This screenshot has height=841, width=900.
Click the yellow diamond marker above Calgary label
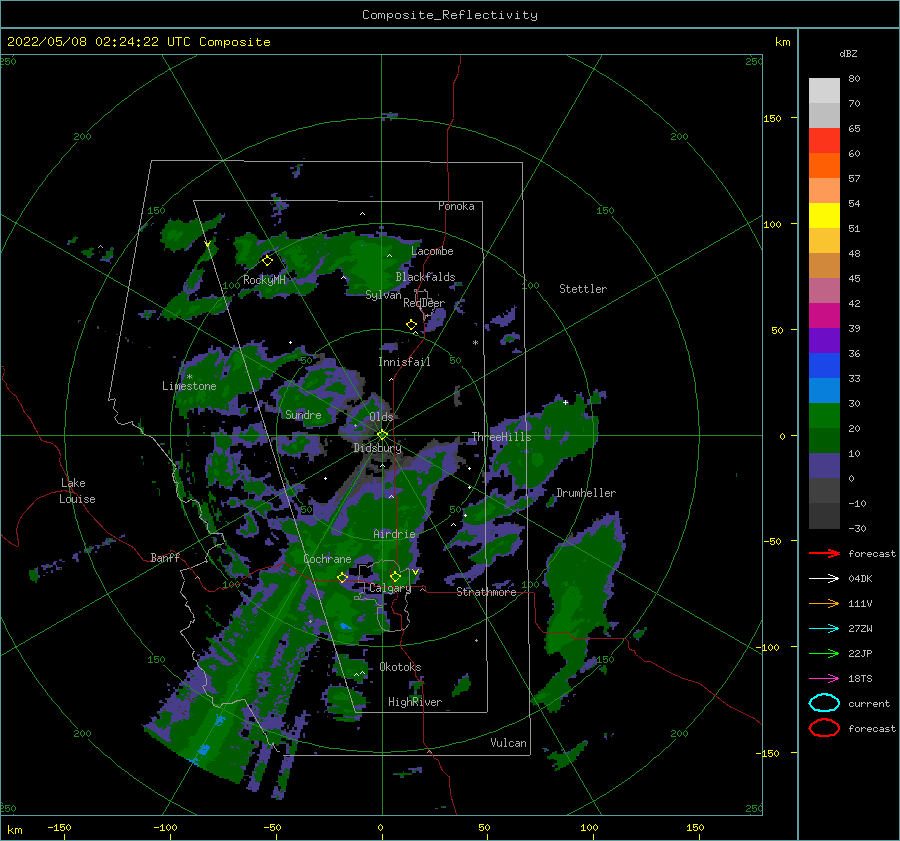395,576
